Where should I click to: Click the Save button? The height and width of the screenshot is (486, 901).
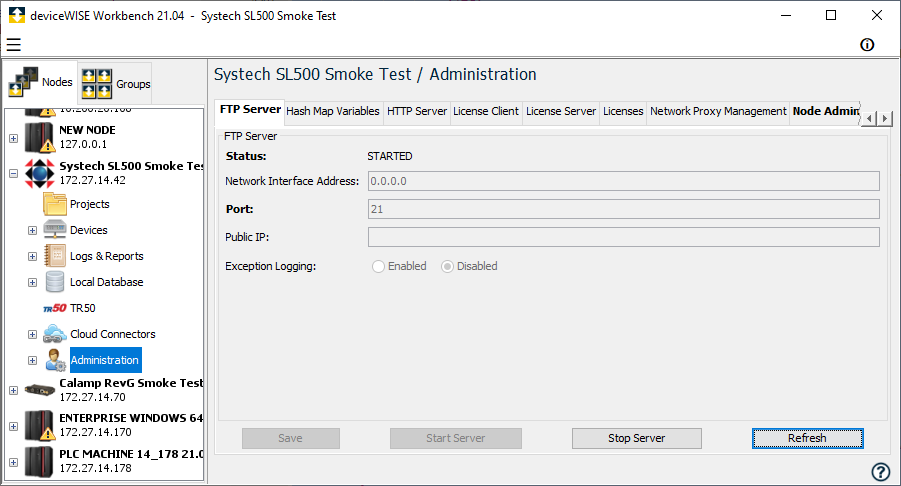coord(291,438)
